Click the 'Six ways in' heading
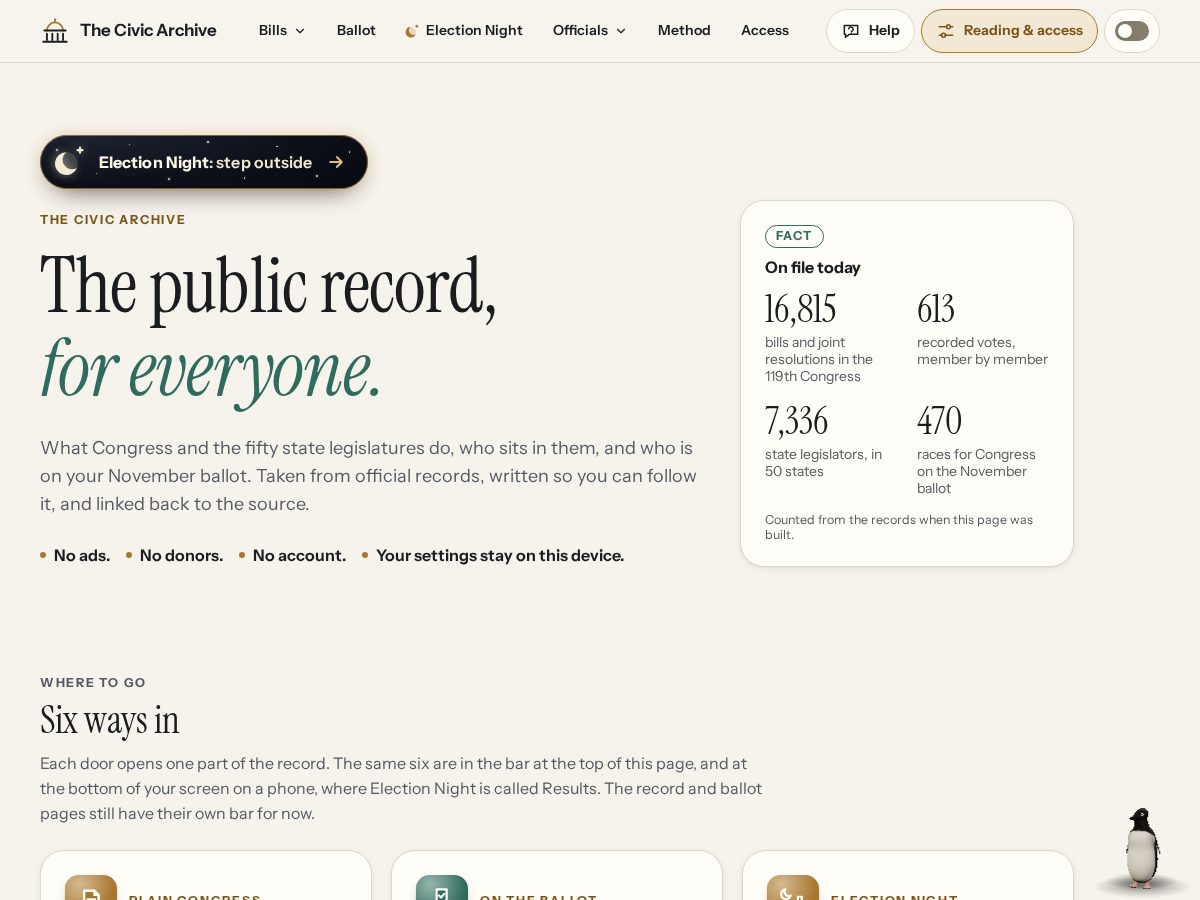This screenshot has width=1200, height=900. point(109,720)
